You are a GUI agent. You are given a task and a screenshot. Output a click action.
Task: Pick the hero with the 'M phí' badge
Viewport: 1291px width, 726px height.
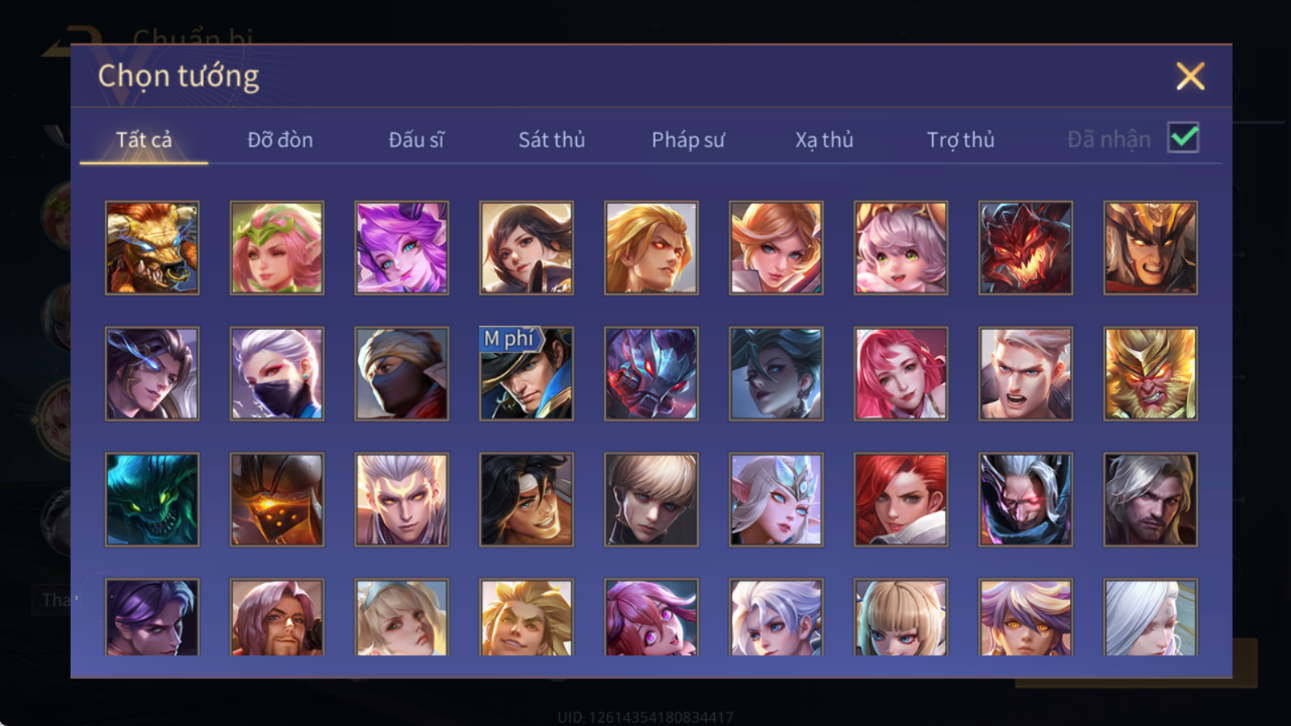pos(526,374)
